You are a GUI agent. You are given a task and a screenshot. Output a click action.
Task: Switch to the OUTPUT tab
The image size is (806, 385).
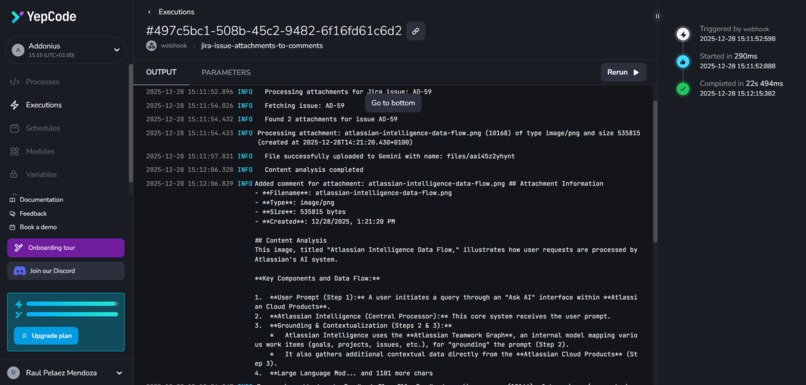(x=161, y=72)
